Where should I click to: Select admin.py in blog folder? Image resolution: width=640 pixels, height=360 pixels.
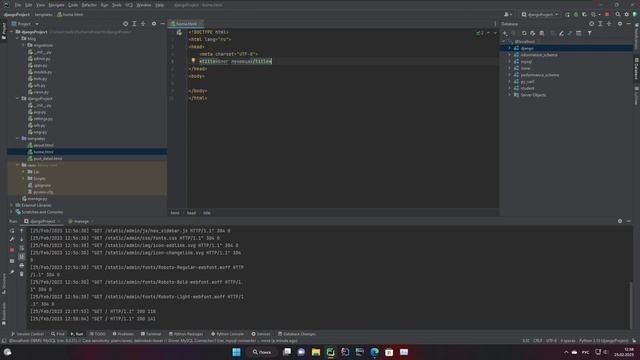[39, 58]
